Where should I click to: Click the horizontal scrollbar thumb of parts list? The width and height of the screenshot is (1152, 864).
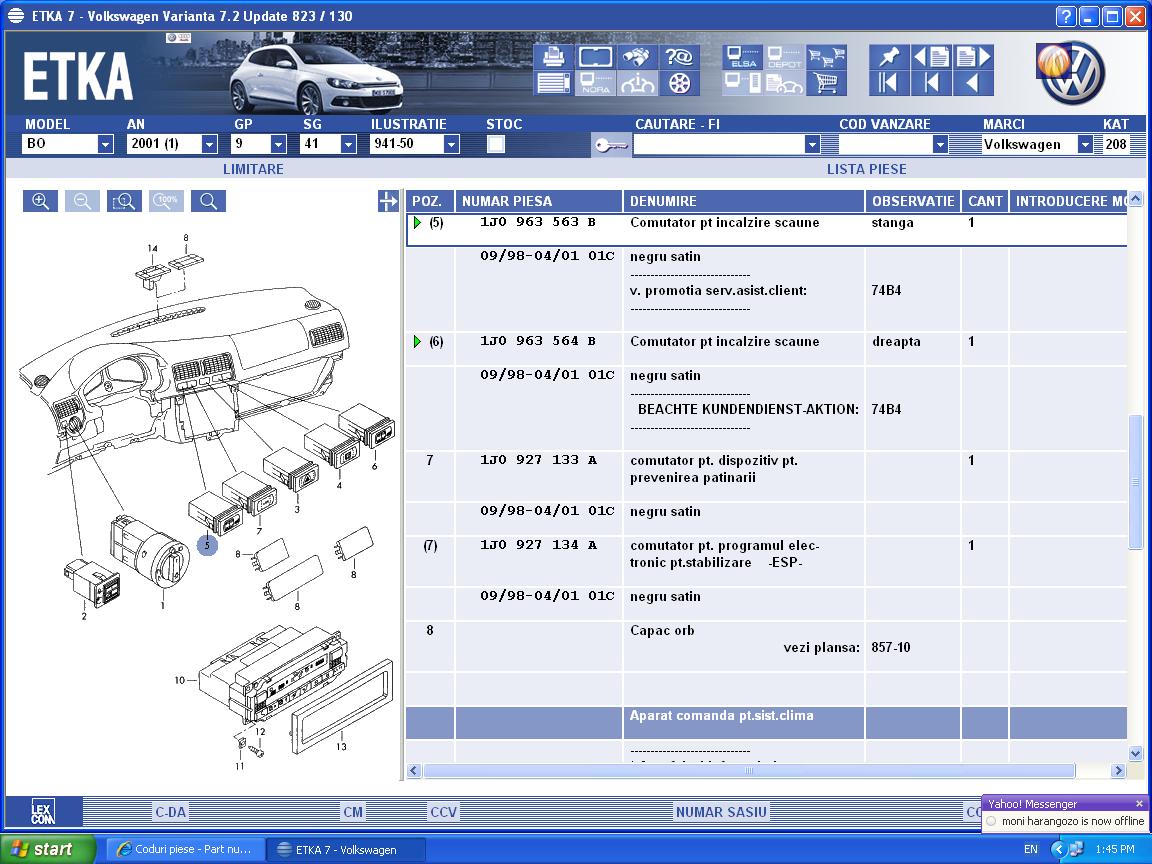coord(749,771)
